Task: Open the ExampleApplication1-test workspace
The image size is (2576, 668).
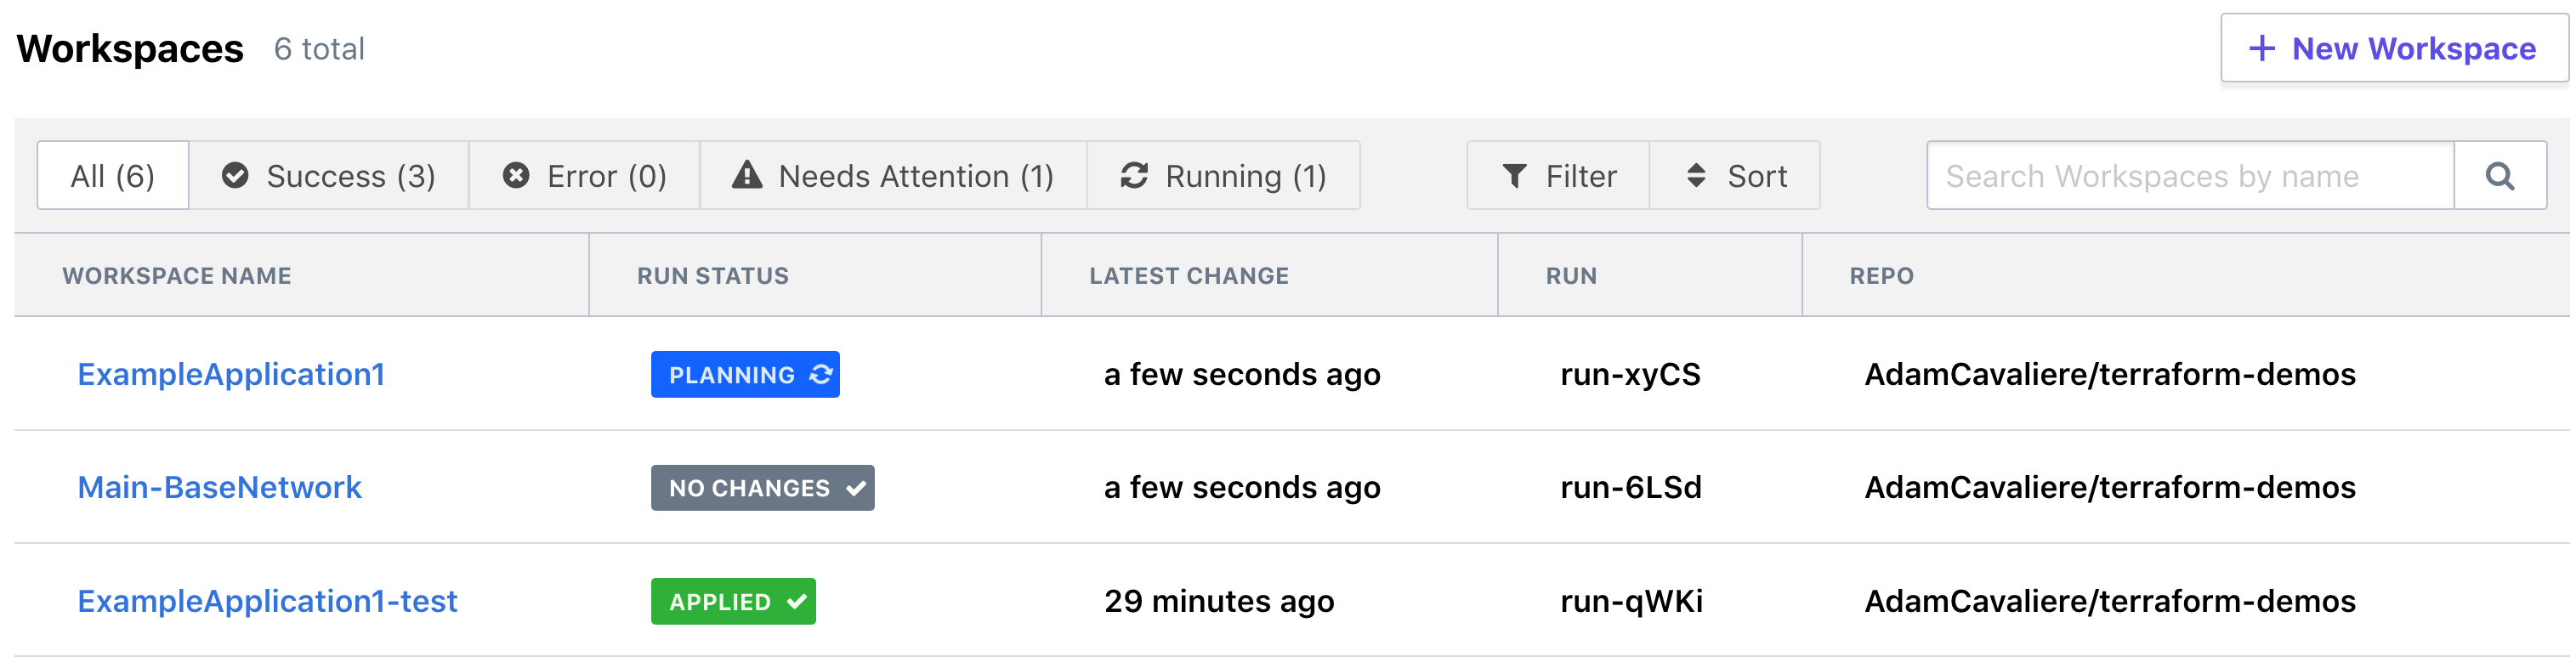Action: (267, 601)
